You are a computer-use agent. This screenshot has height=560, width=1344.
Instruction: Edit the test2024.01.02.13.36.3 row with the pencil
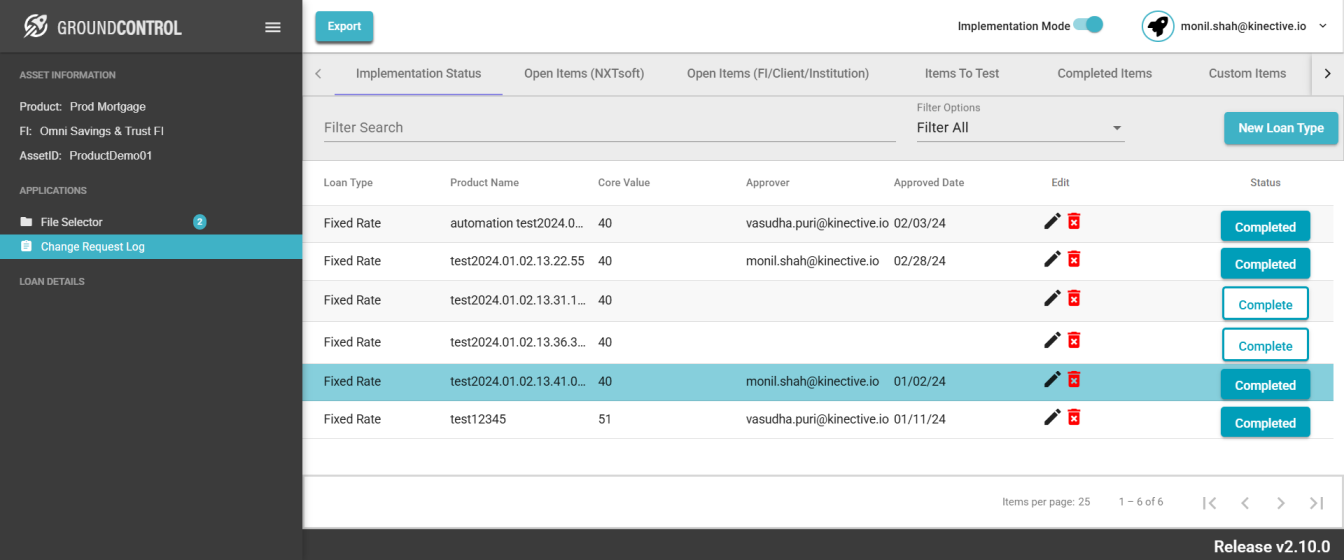click(1052, 340)
